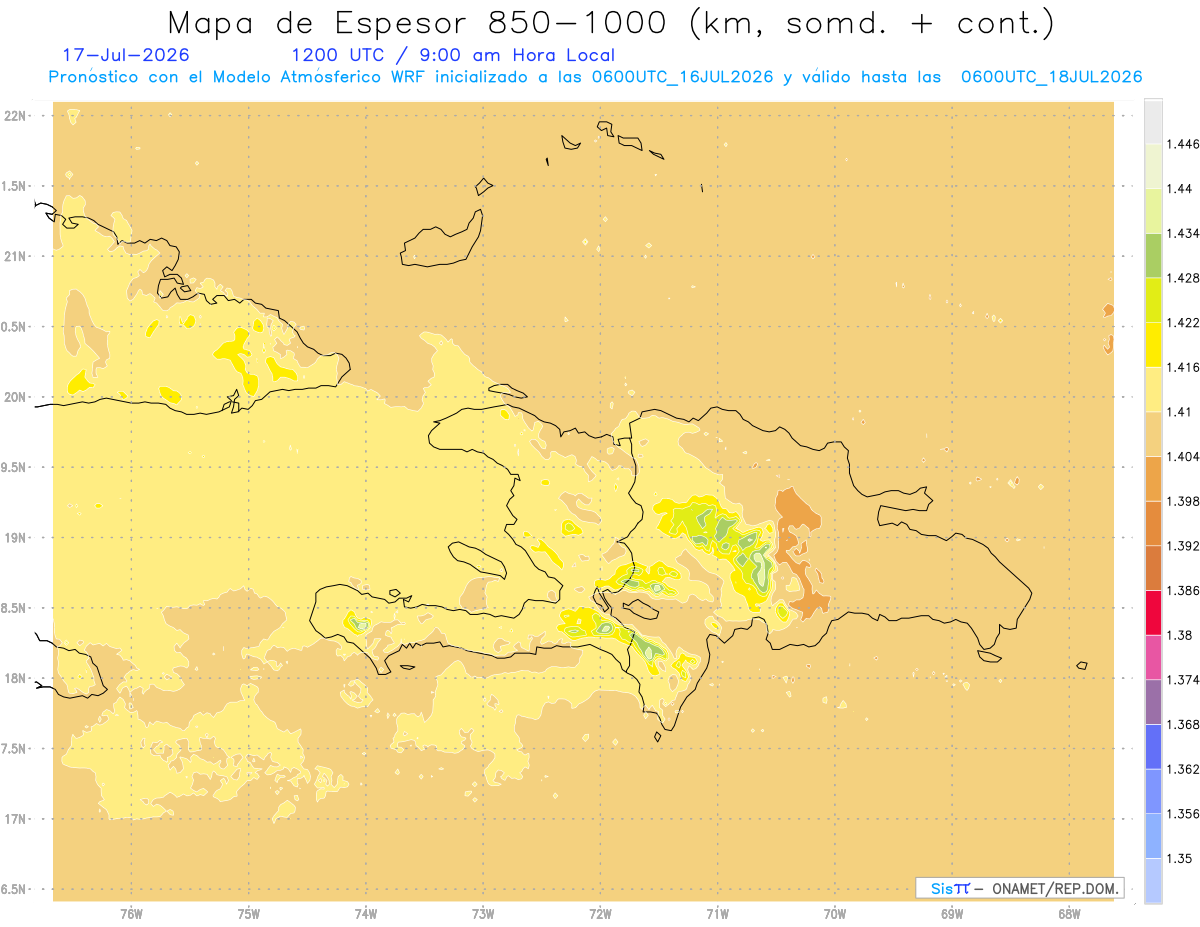Click the longitude label '69W'
This screenshot has height=927, width=1200.
point(952,914)
